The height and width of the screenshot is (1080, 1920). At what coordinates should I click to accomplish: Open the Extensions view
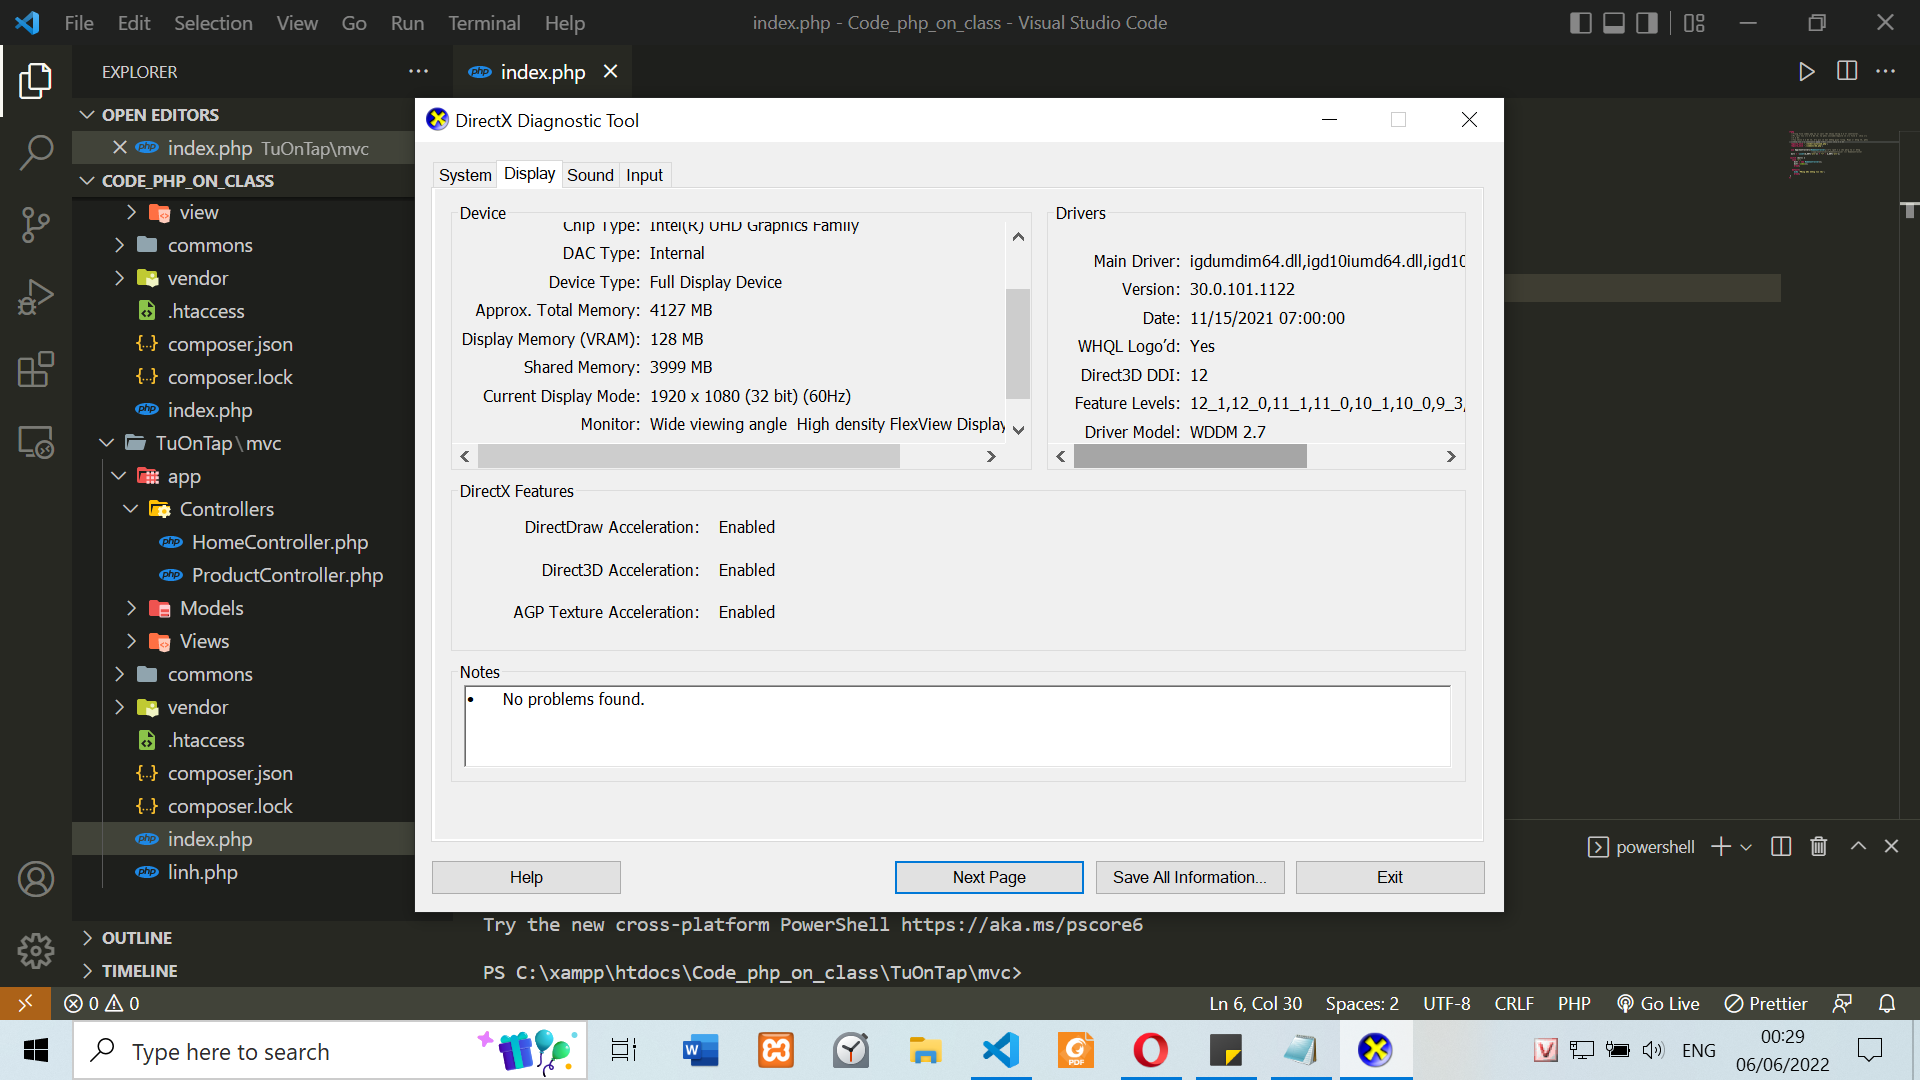(36, 369)
